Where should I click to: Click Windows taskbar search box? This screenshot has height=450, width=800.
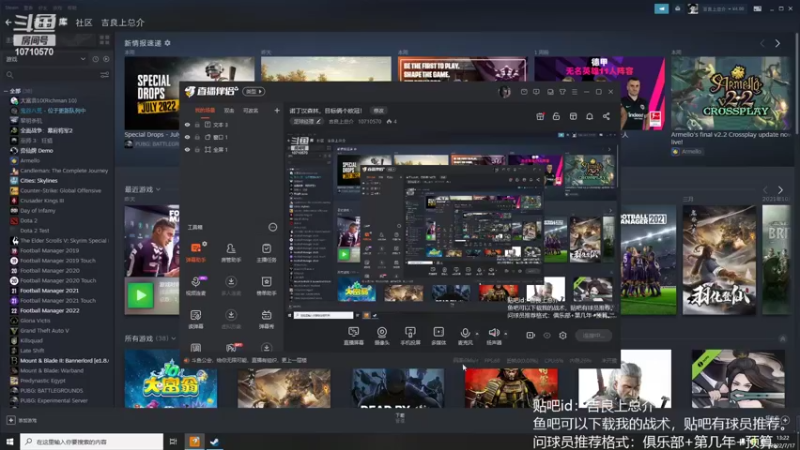[92, 441]
